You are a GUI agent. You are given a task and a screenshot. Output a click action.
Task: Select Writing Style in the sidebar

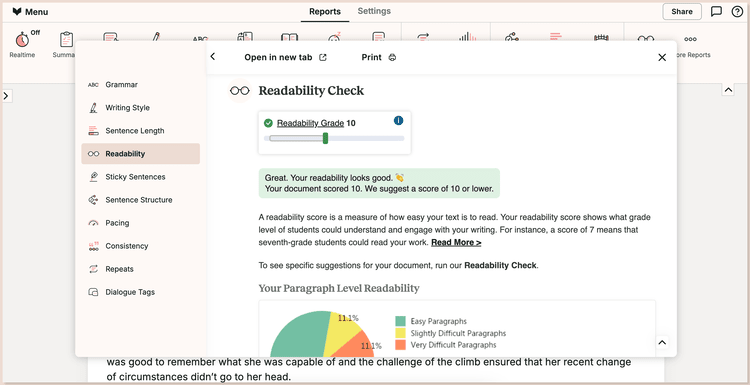coord(141,108)
